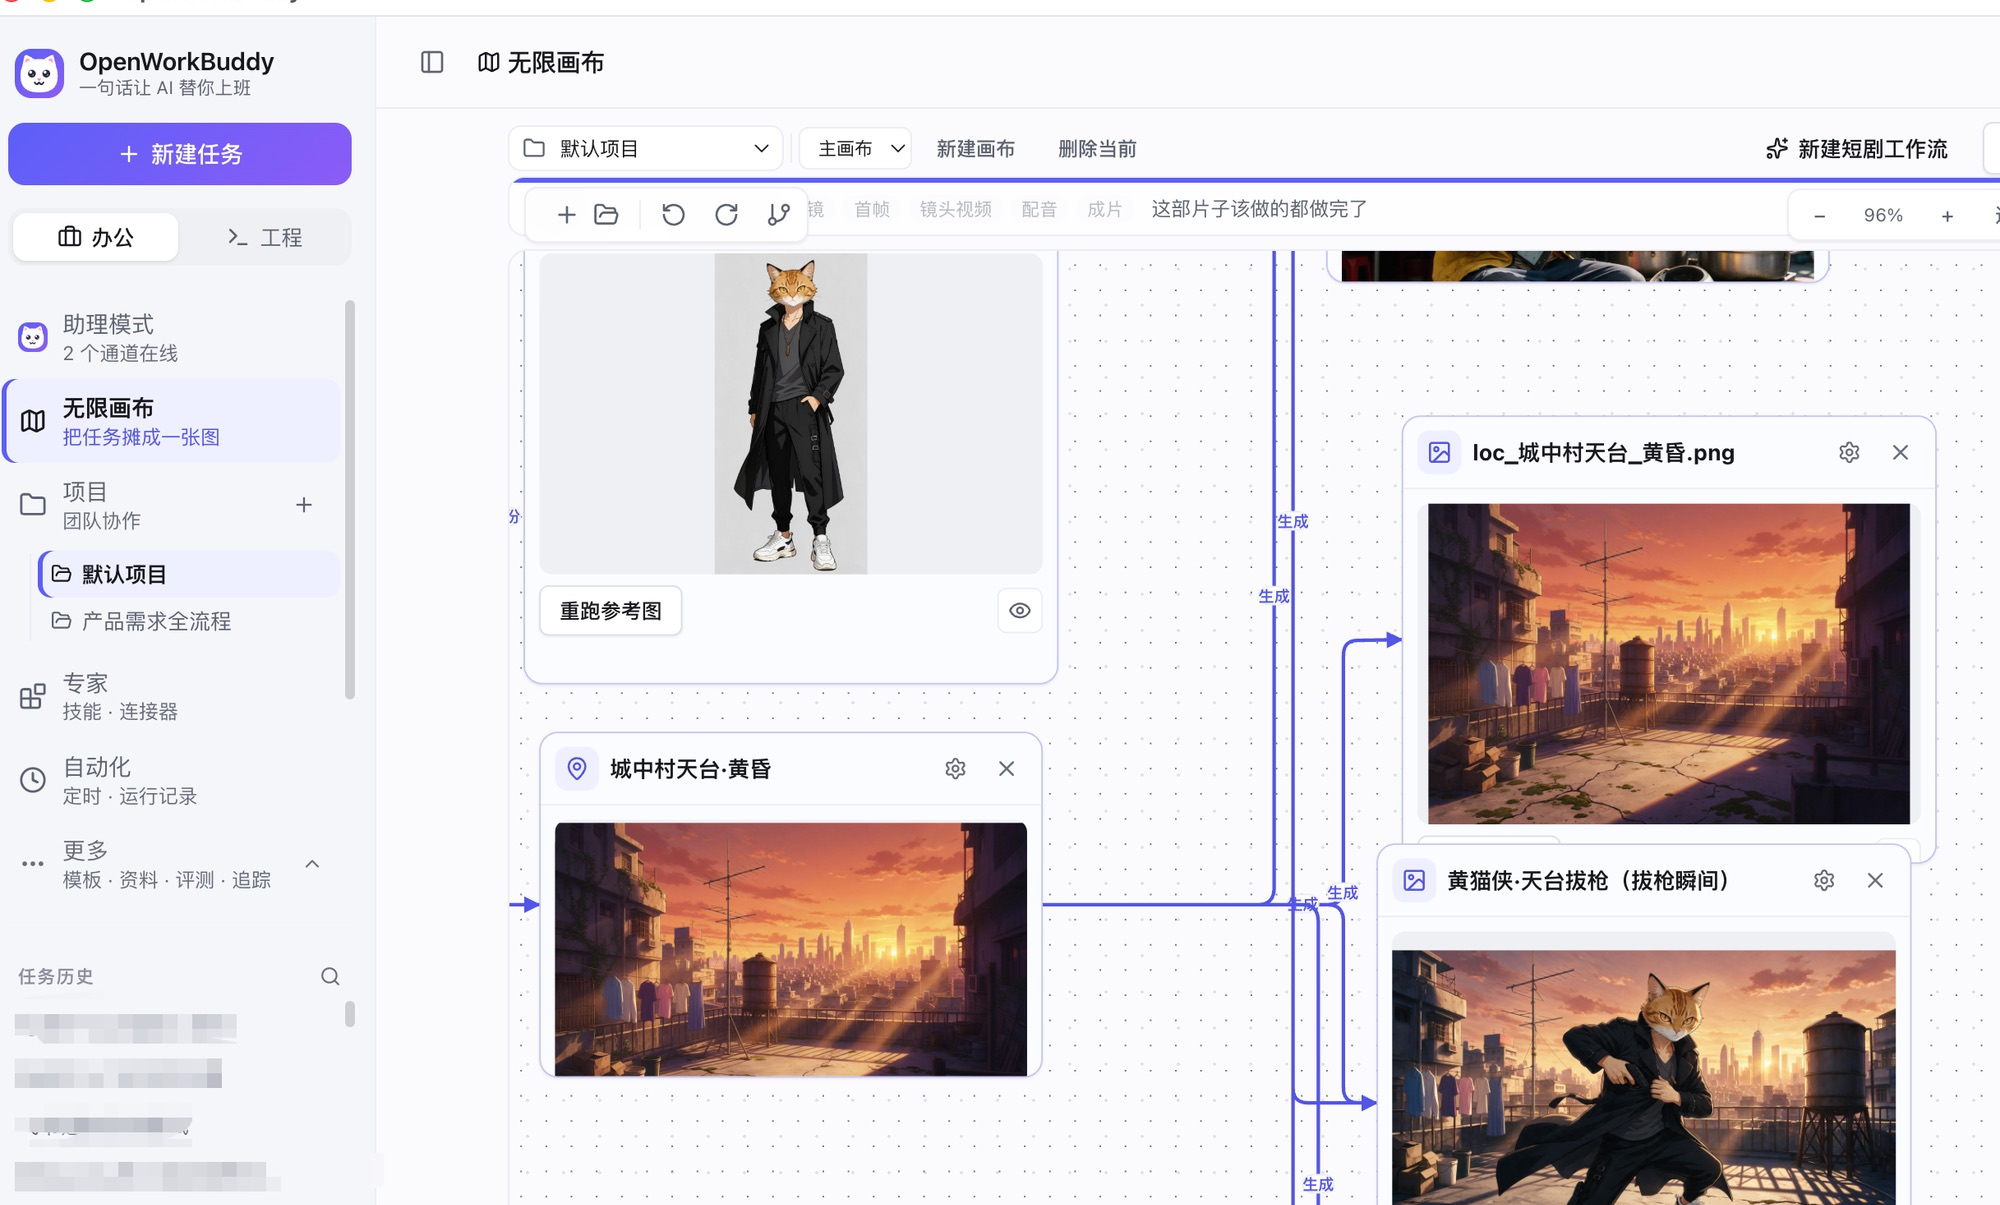
Task: Click the redo arrow icon
Action: 726,214
